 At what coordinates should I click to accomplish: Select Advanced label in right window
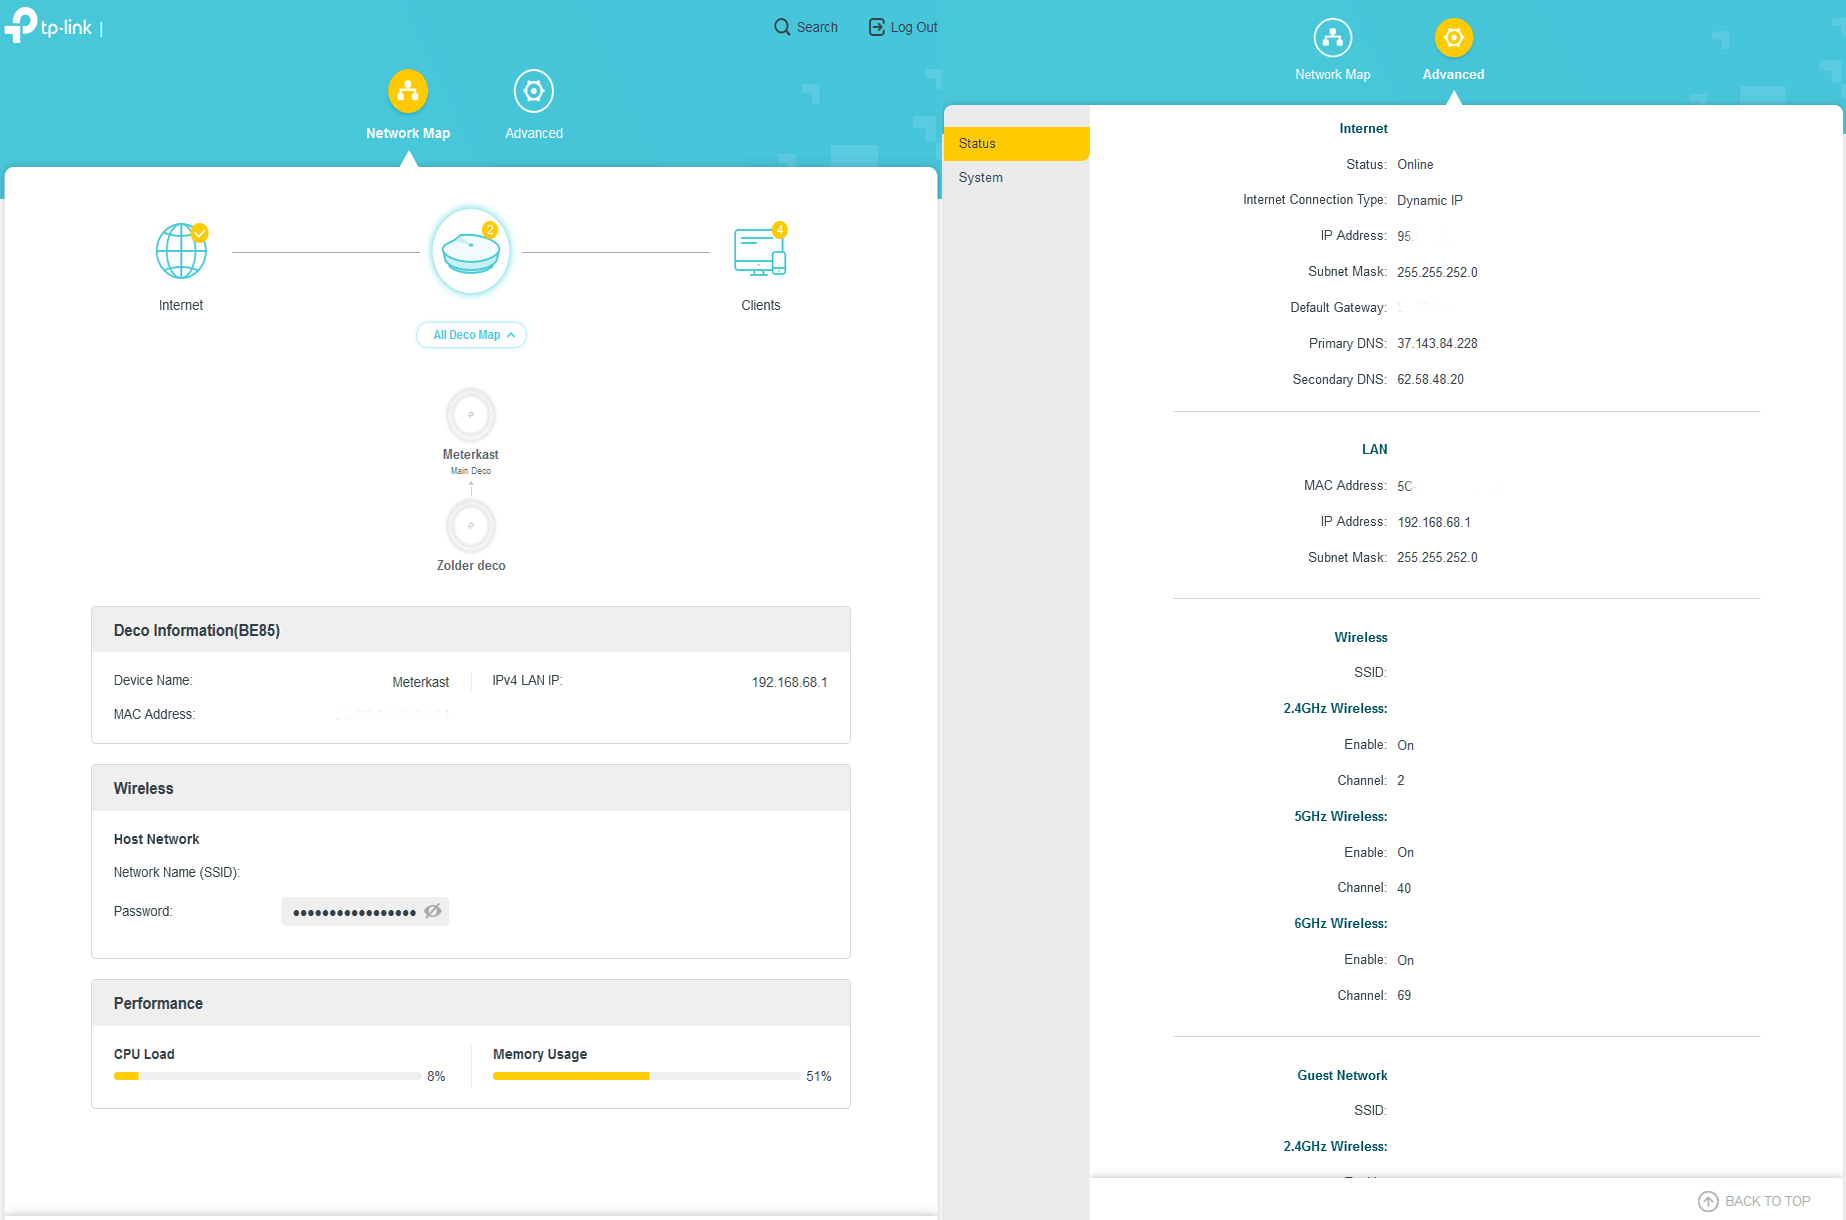(1454, 75)
